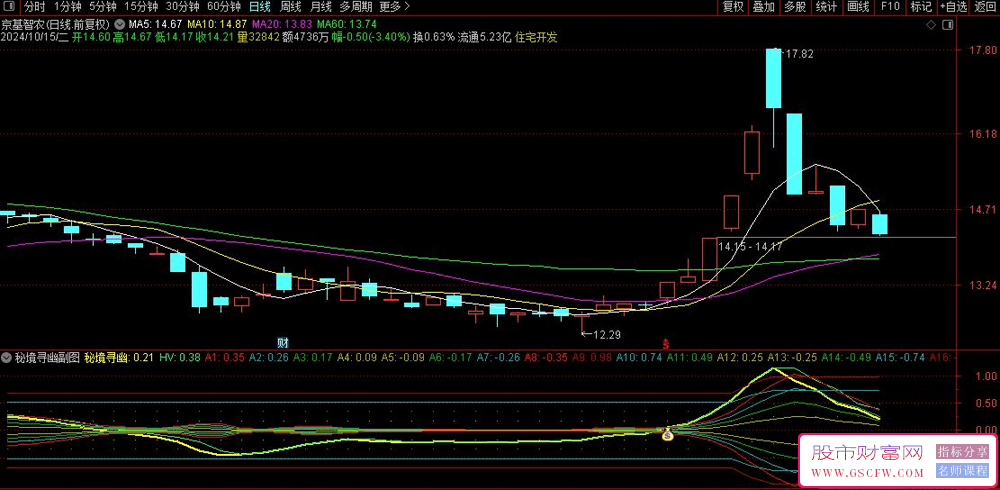Click the MA5: 14.67 label
1000x490 pixels.
156,25
